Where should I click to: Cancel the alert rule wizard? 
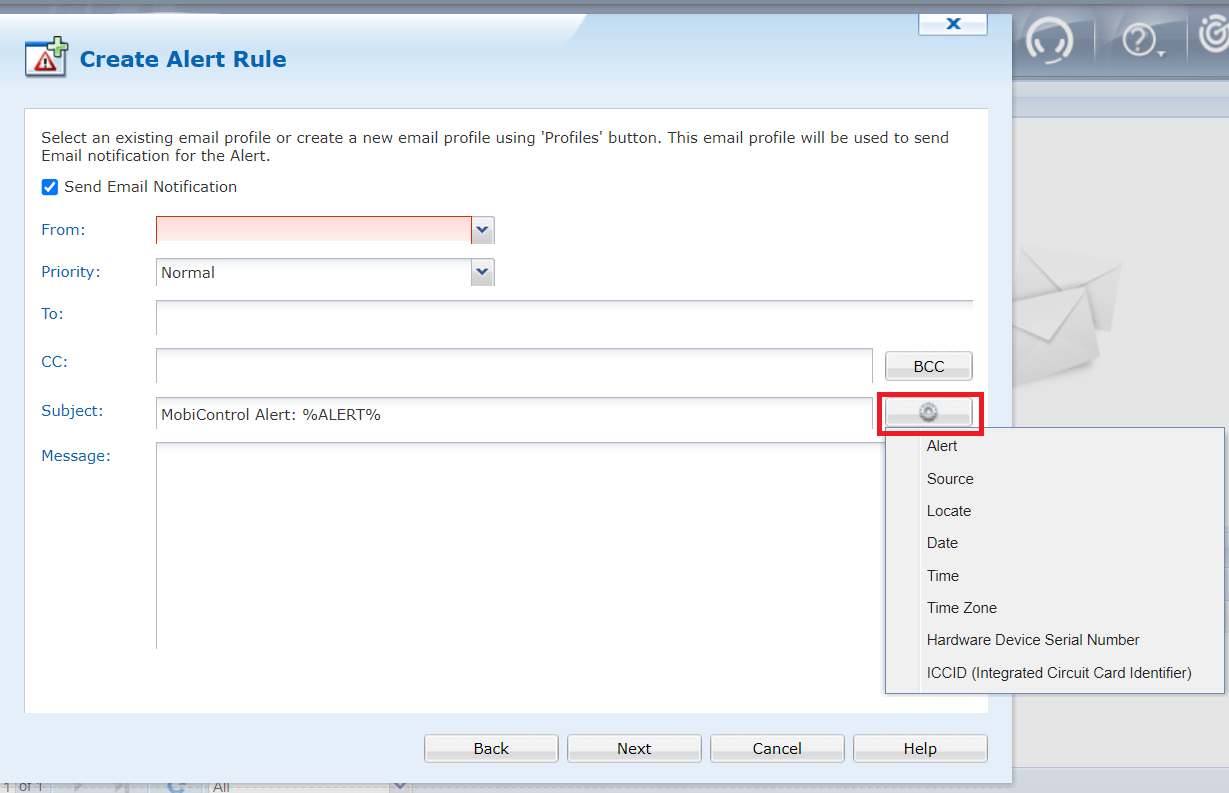point(777,748)
